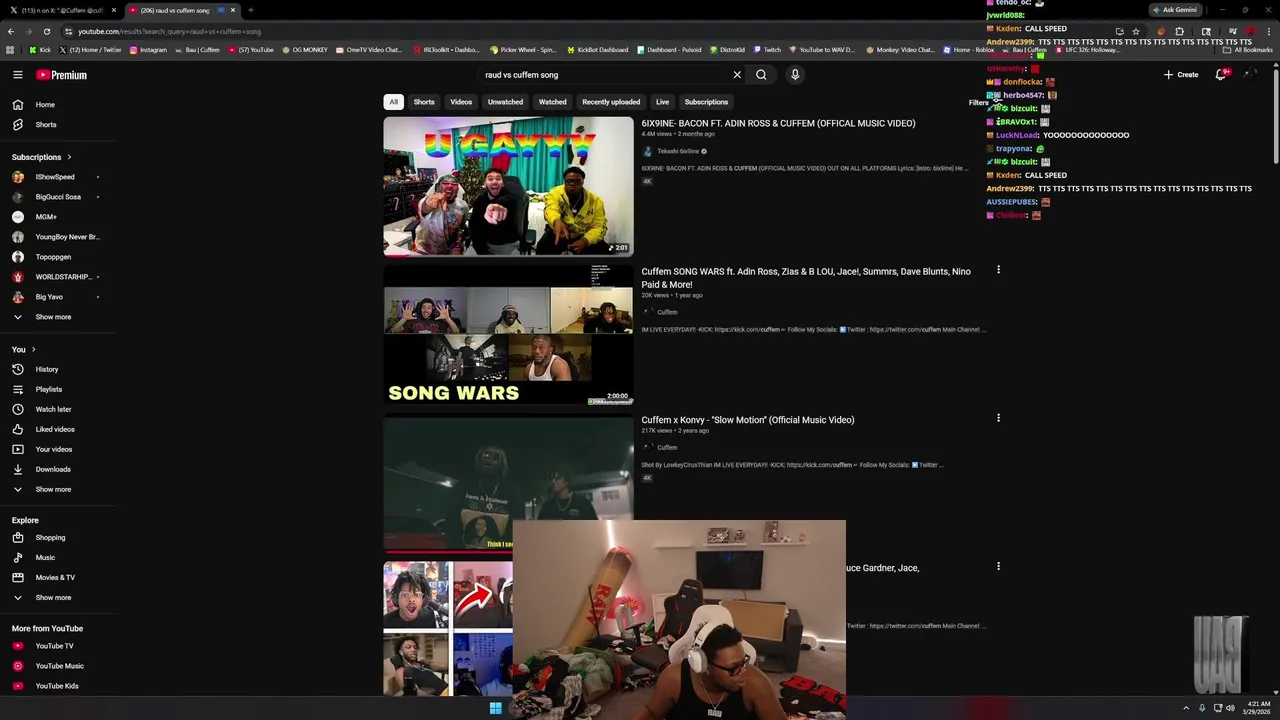Go back in the browser
The height and width of the screenshot is (720, 1280).
tap(11, 31)
